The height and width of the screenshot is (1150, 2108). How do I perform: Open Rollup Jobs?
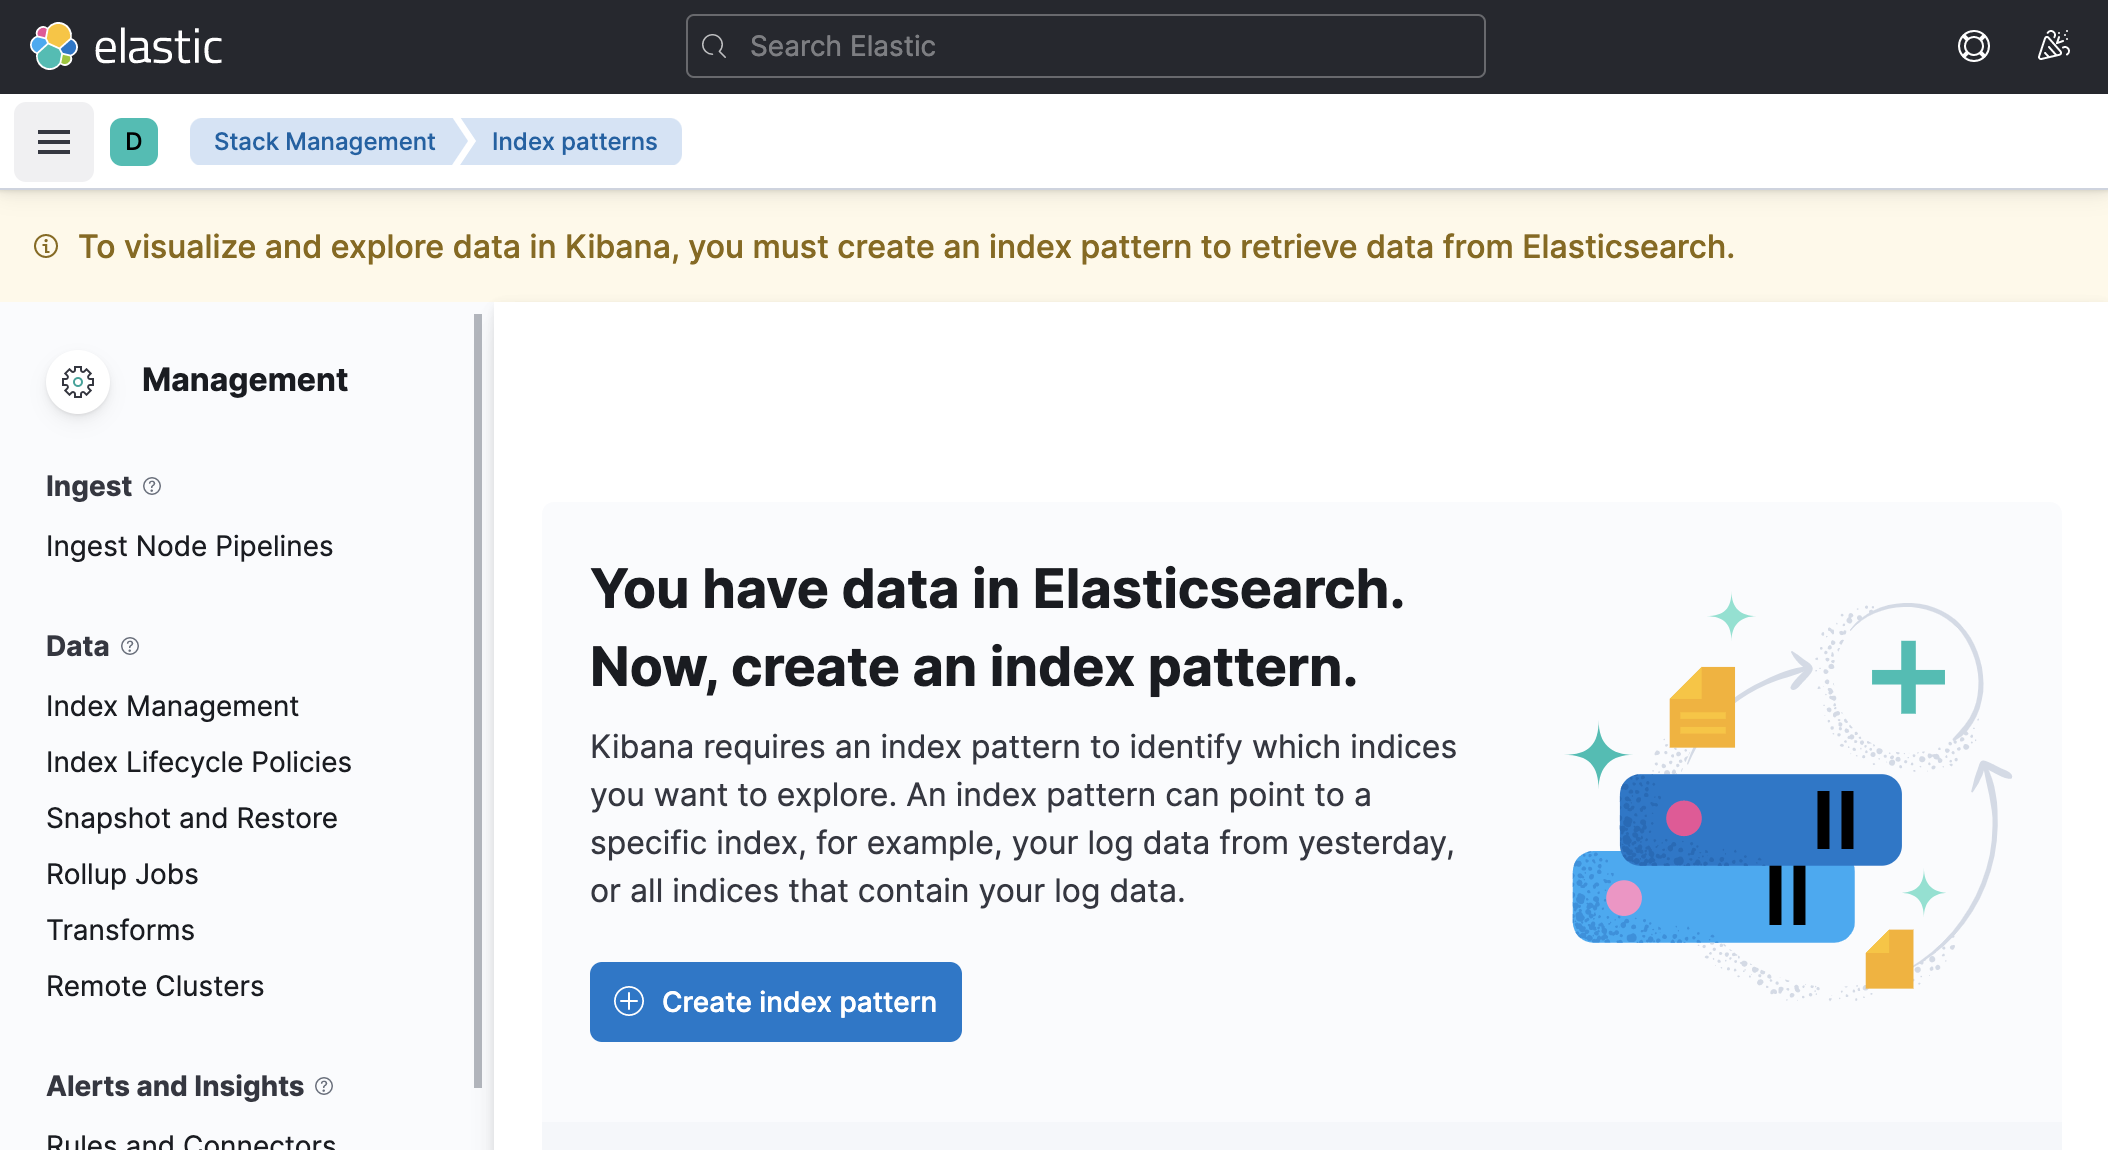pos(121,873)
